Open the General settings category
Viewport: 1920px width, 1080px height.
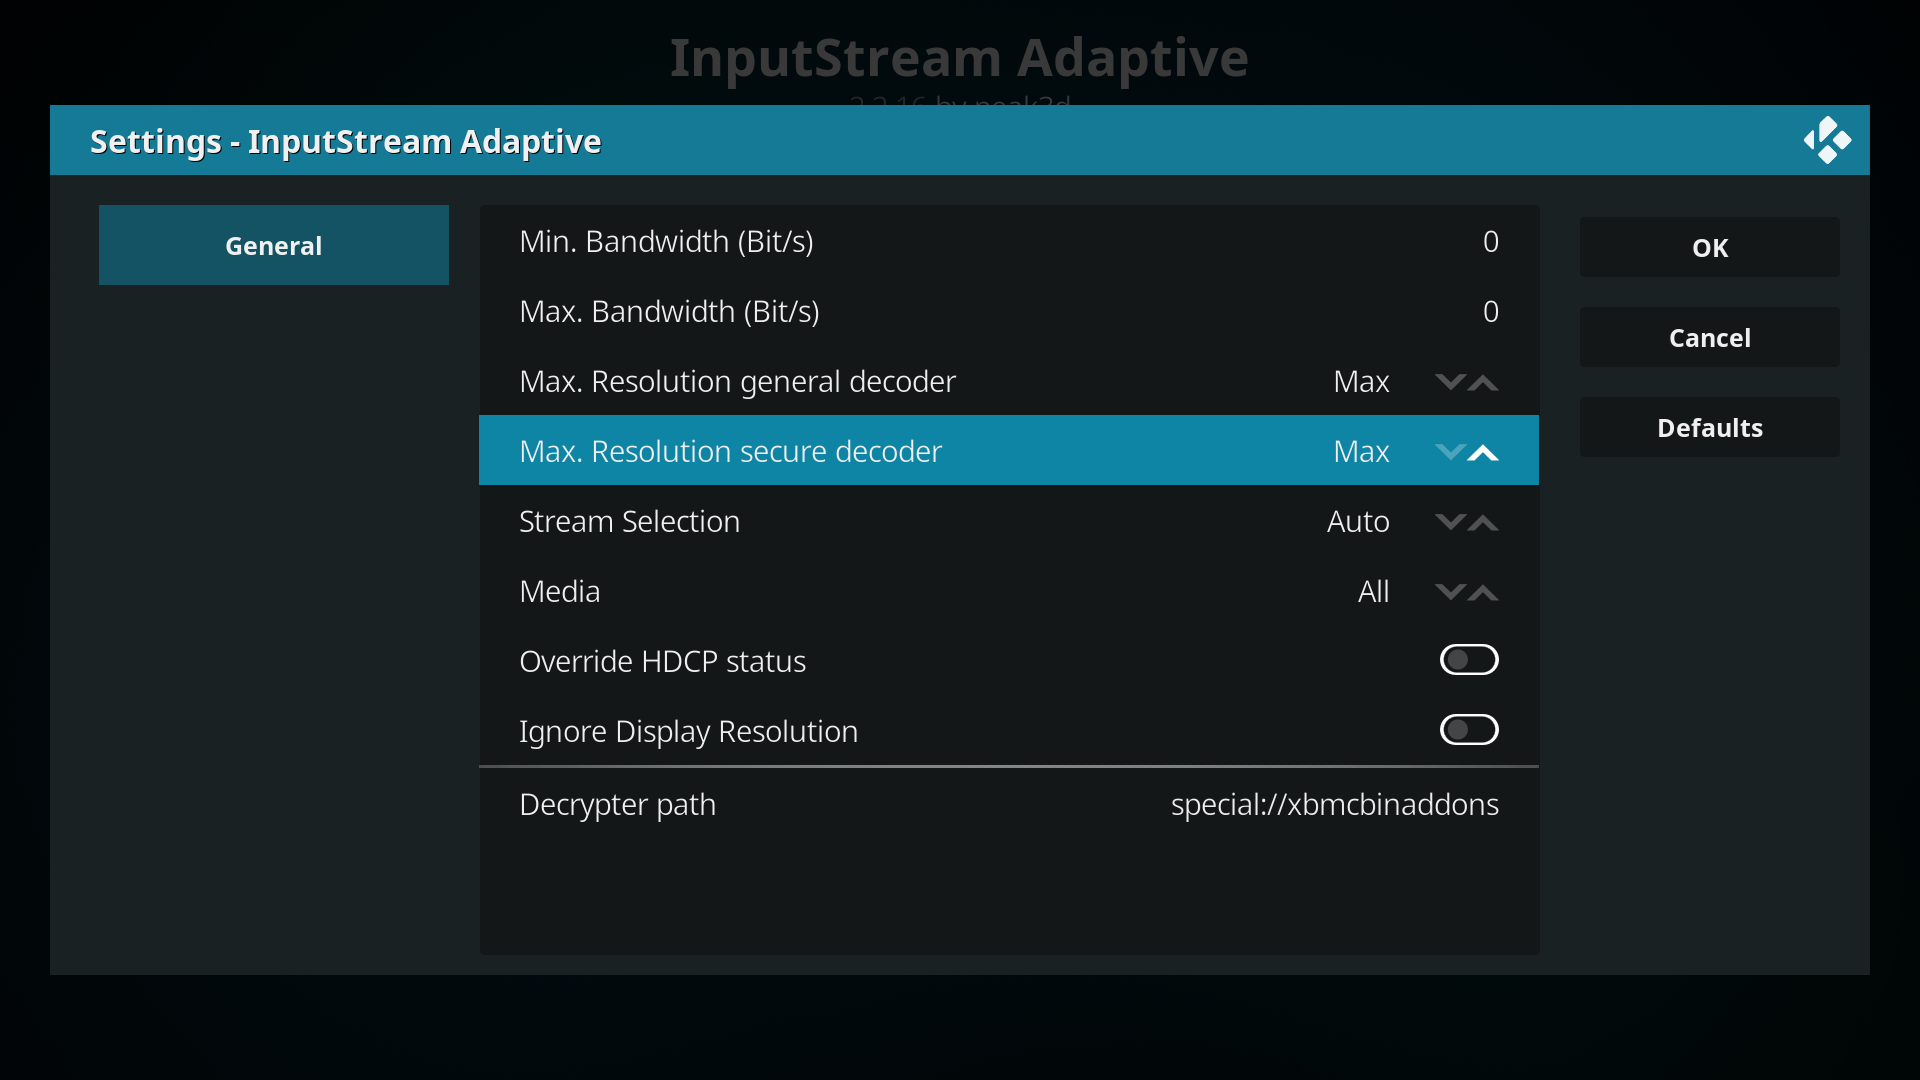(x=274, y=245)
